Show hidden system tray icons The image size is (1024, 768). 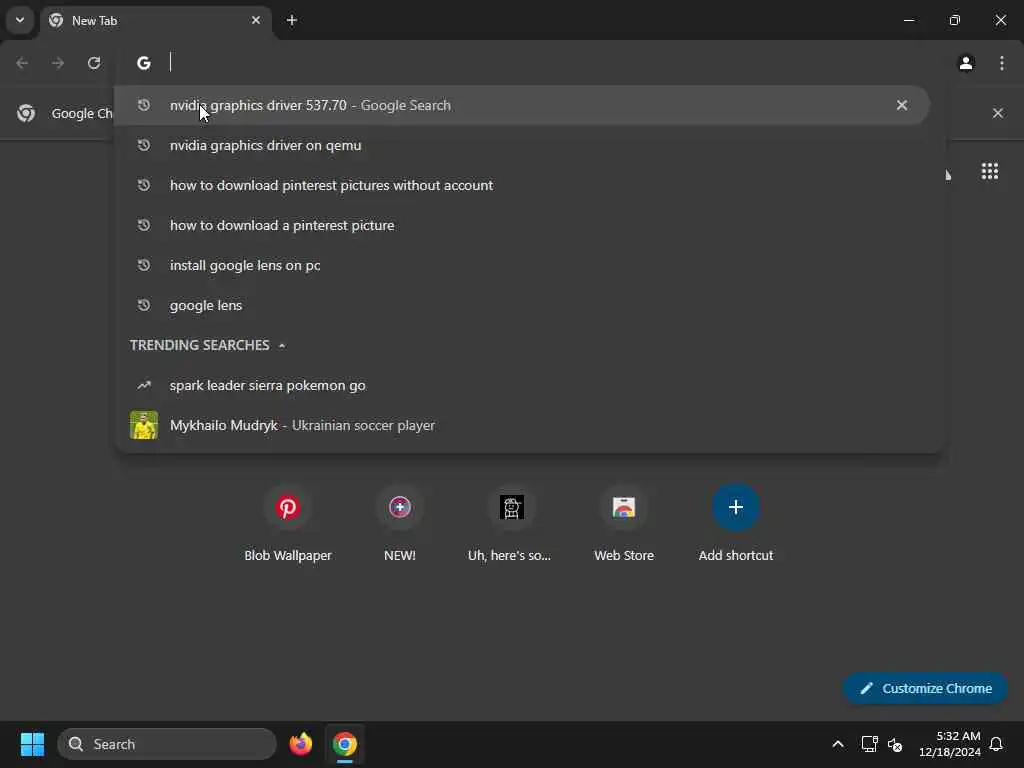pyautogui.click(x=838, y=744)
